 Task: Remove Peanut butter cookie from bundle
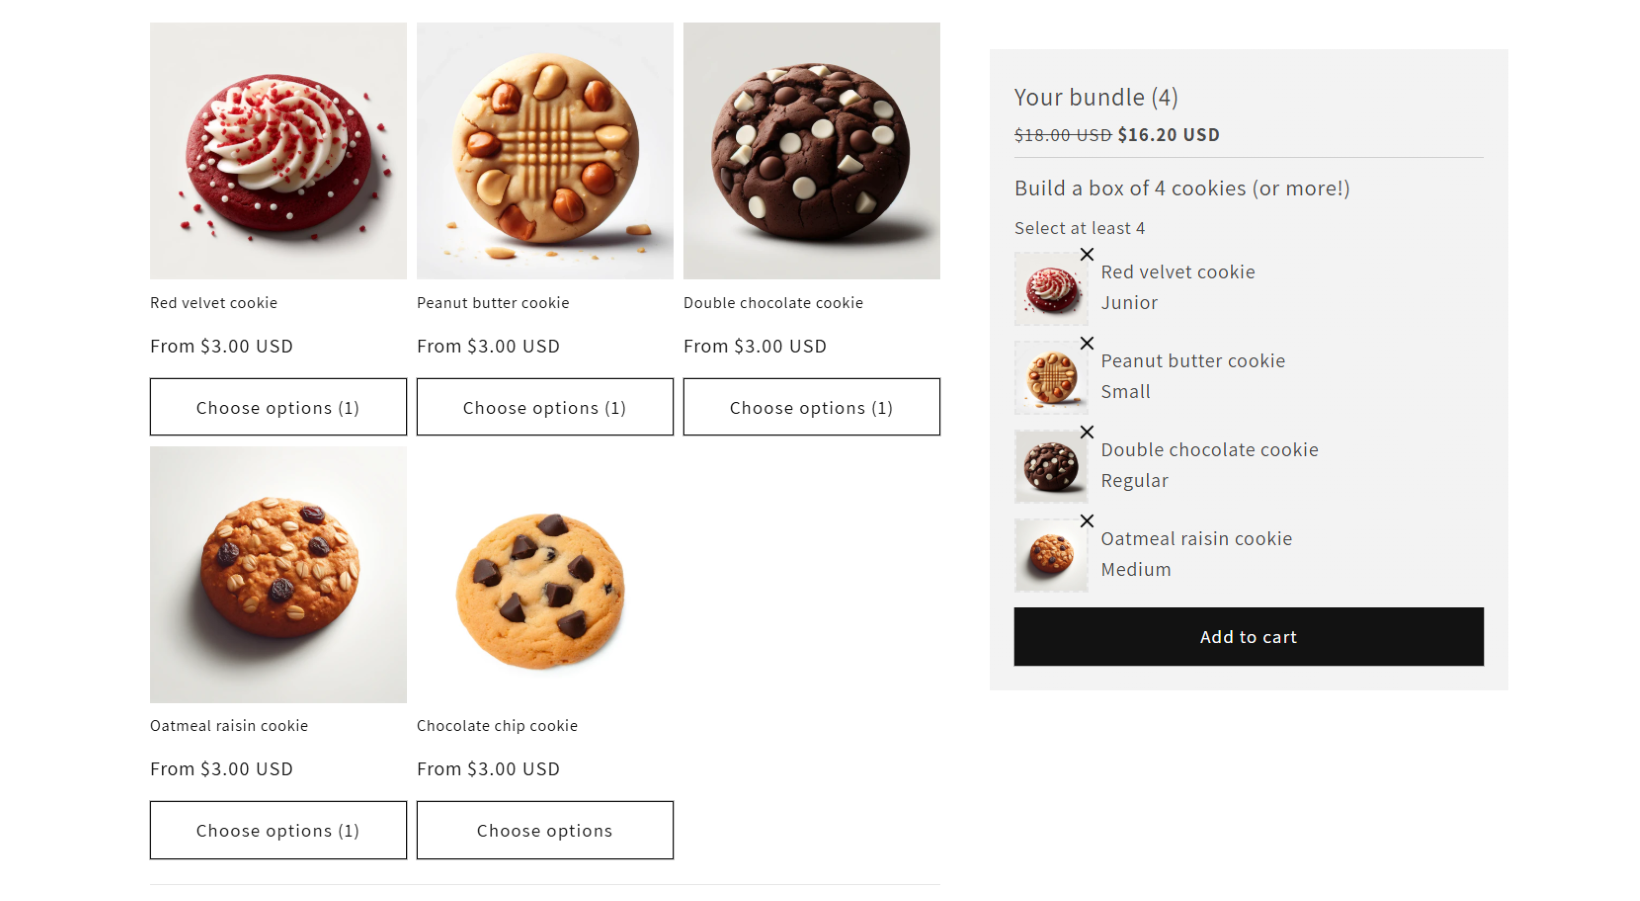pos(1087,343)
